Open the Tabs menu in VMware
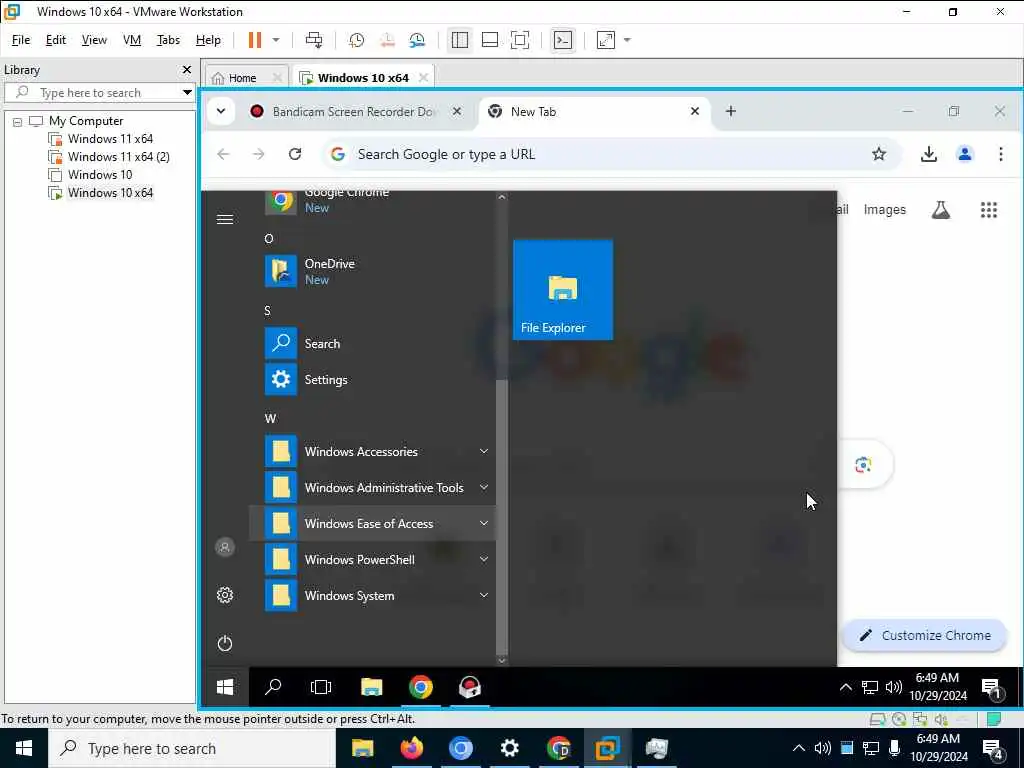 pyautogui.click(x=168, y=40)
